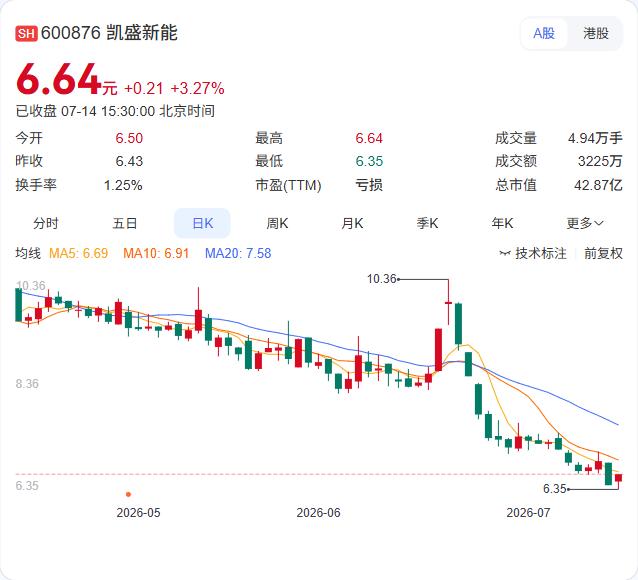Click the orange event dot above 2026-05

click(129, 494)
